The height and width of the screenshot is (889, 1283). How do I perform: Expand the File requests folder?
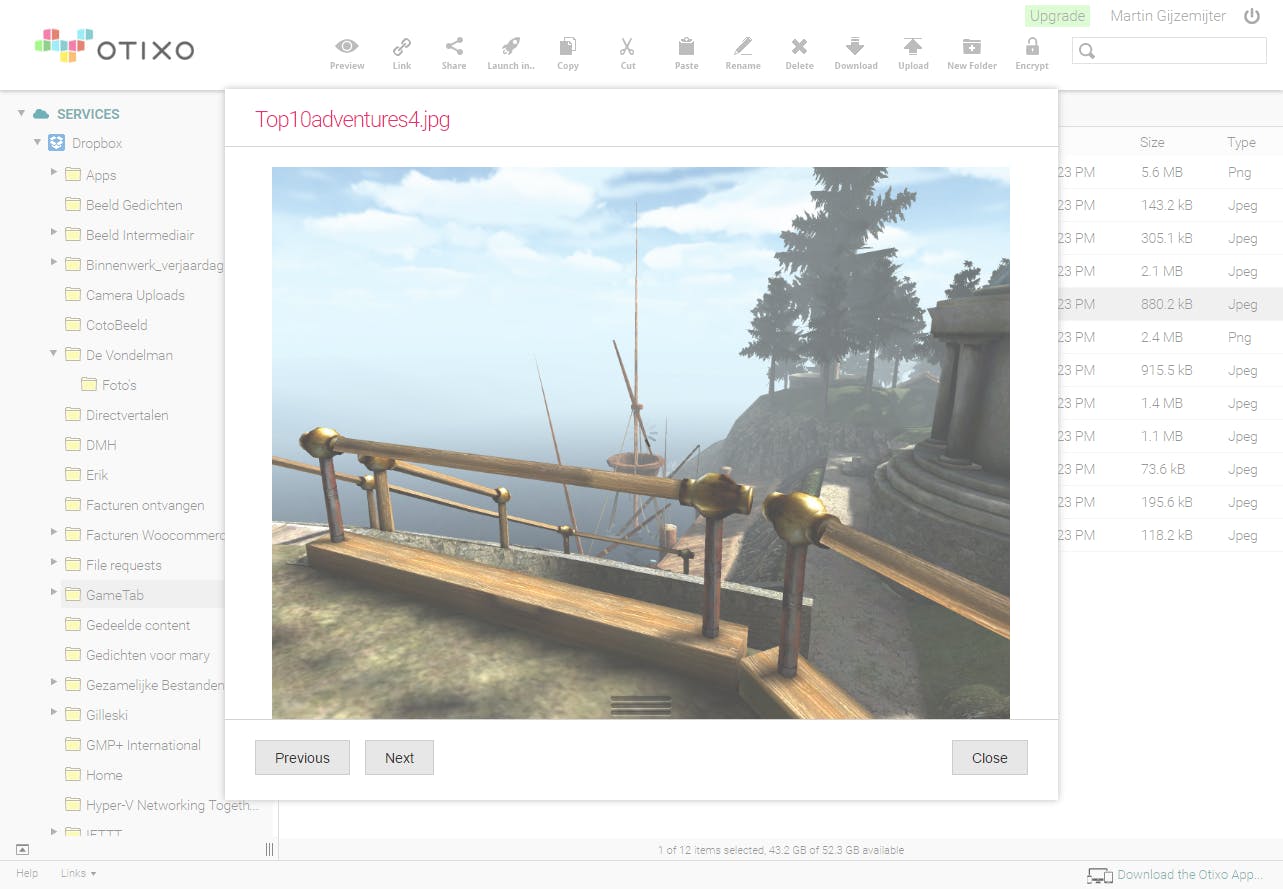point(54,563)
